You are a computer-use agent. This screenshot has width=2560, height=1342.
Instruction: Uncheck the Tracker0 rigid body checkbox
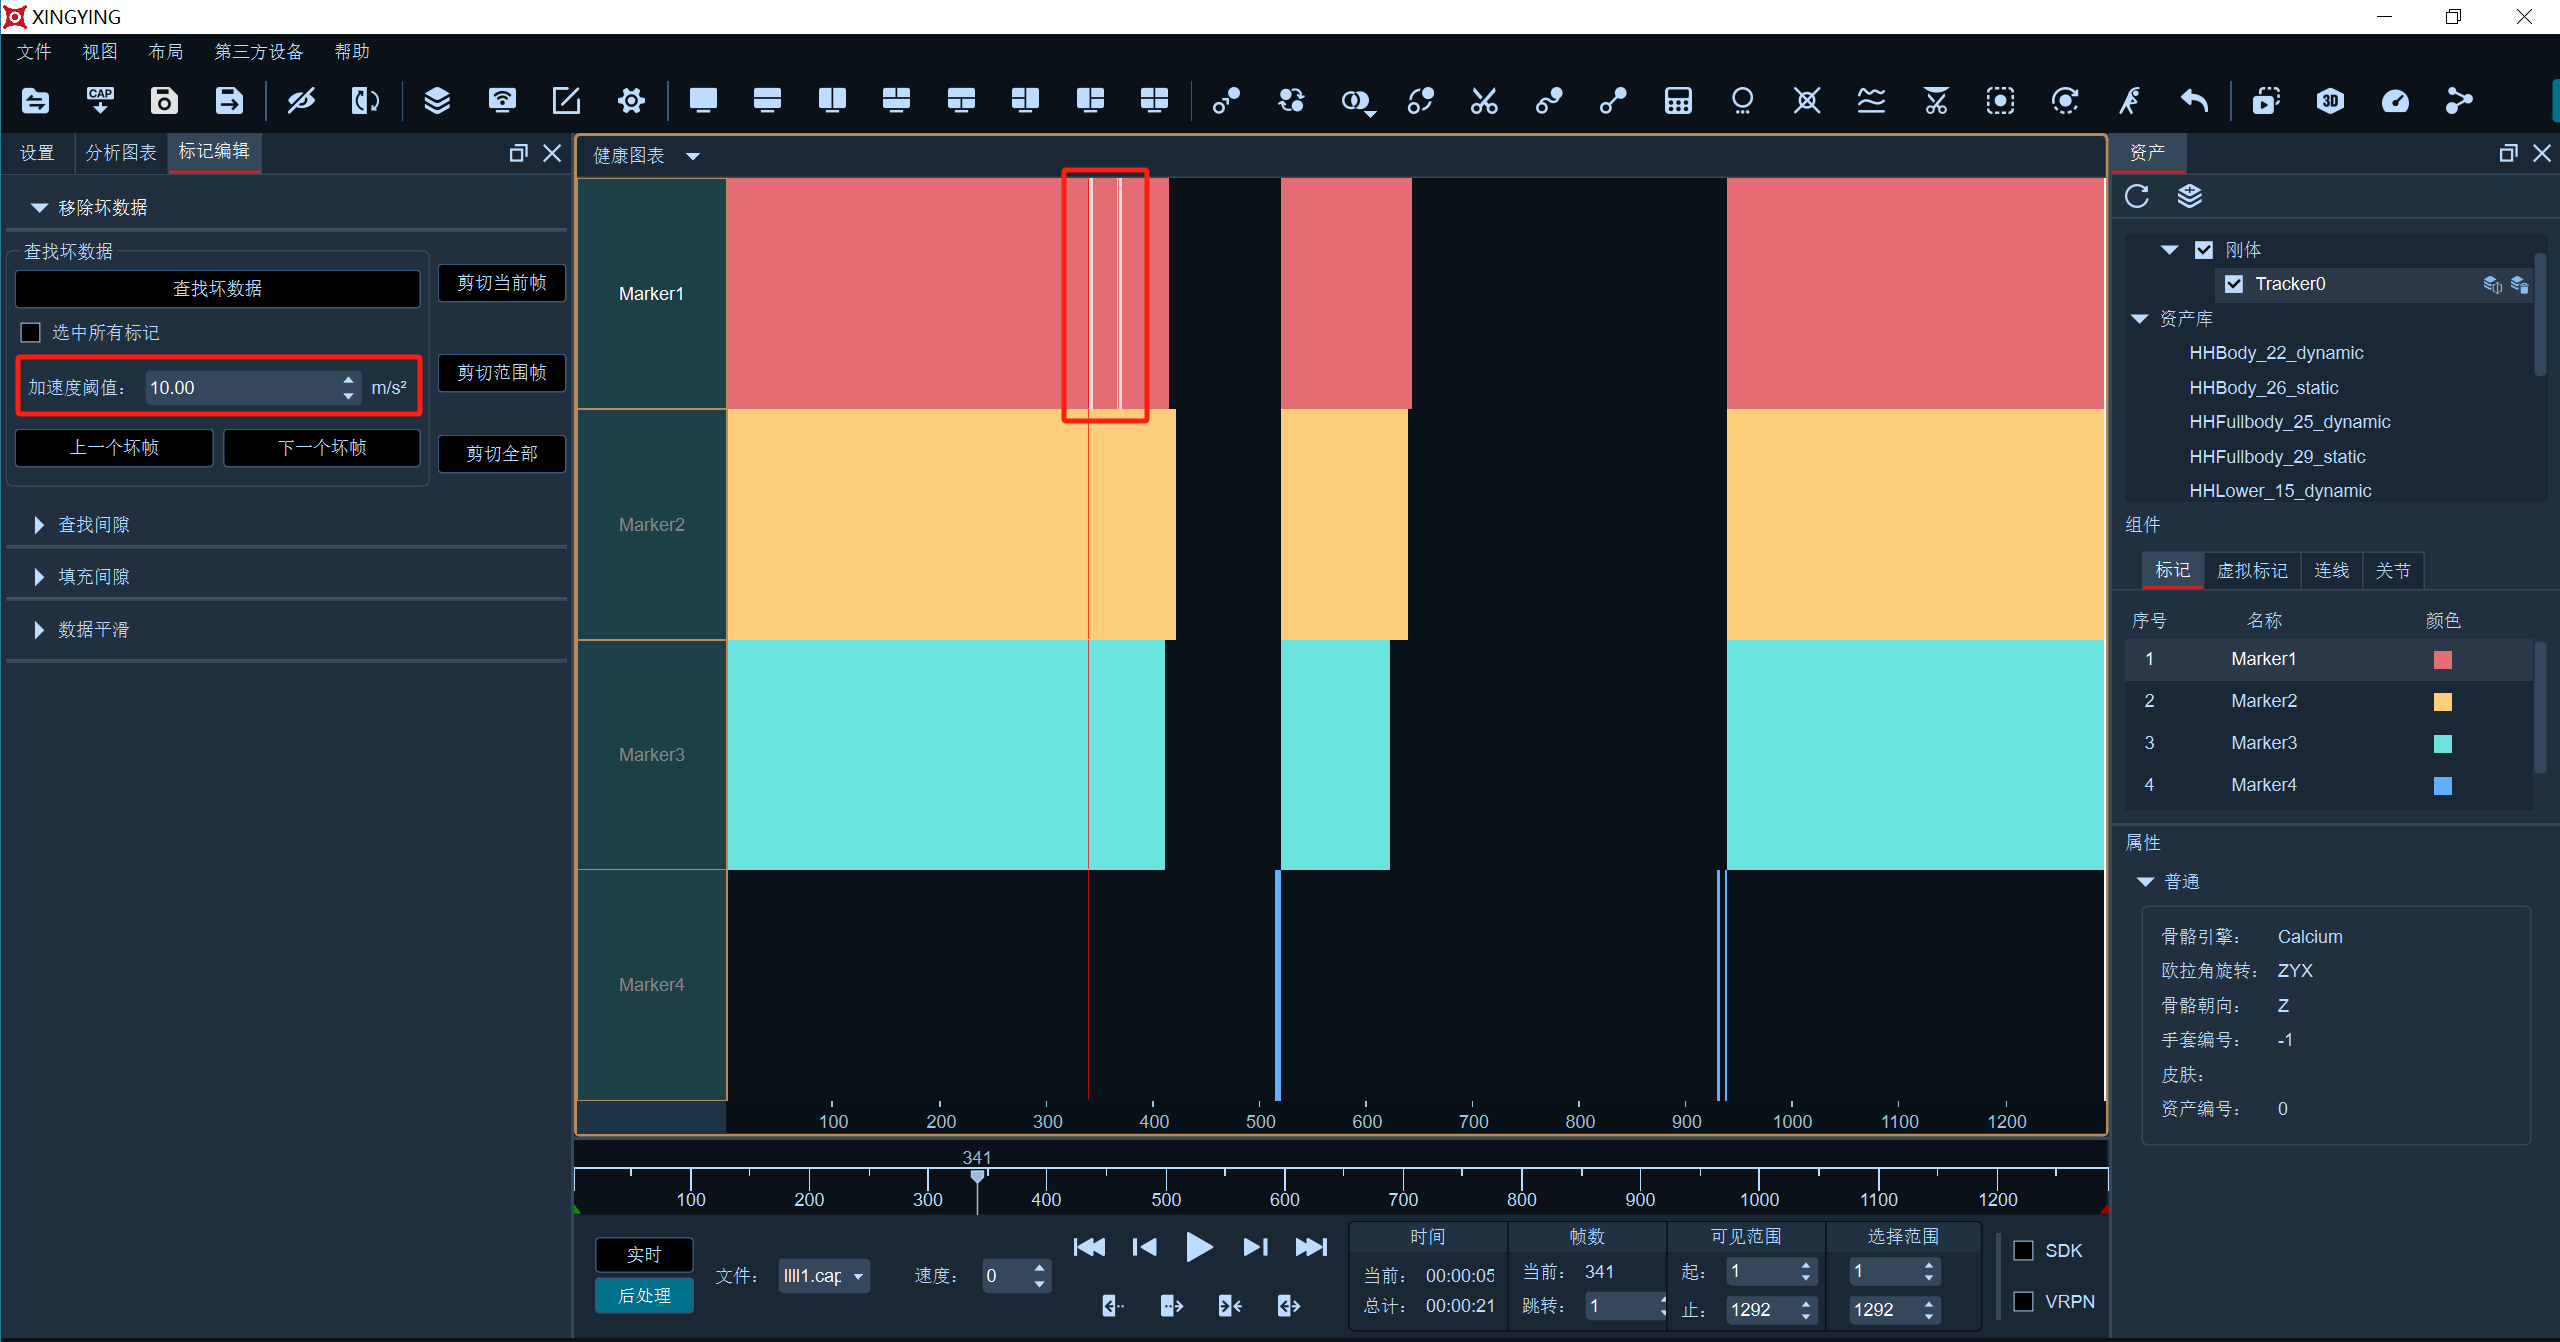coord(2234,284)
